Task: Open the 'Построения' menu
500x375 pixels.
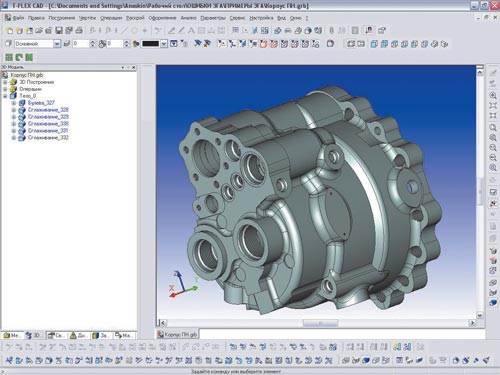Action: point(62,18)
